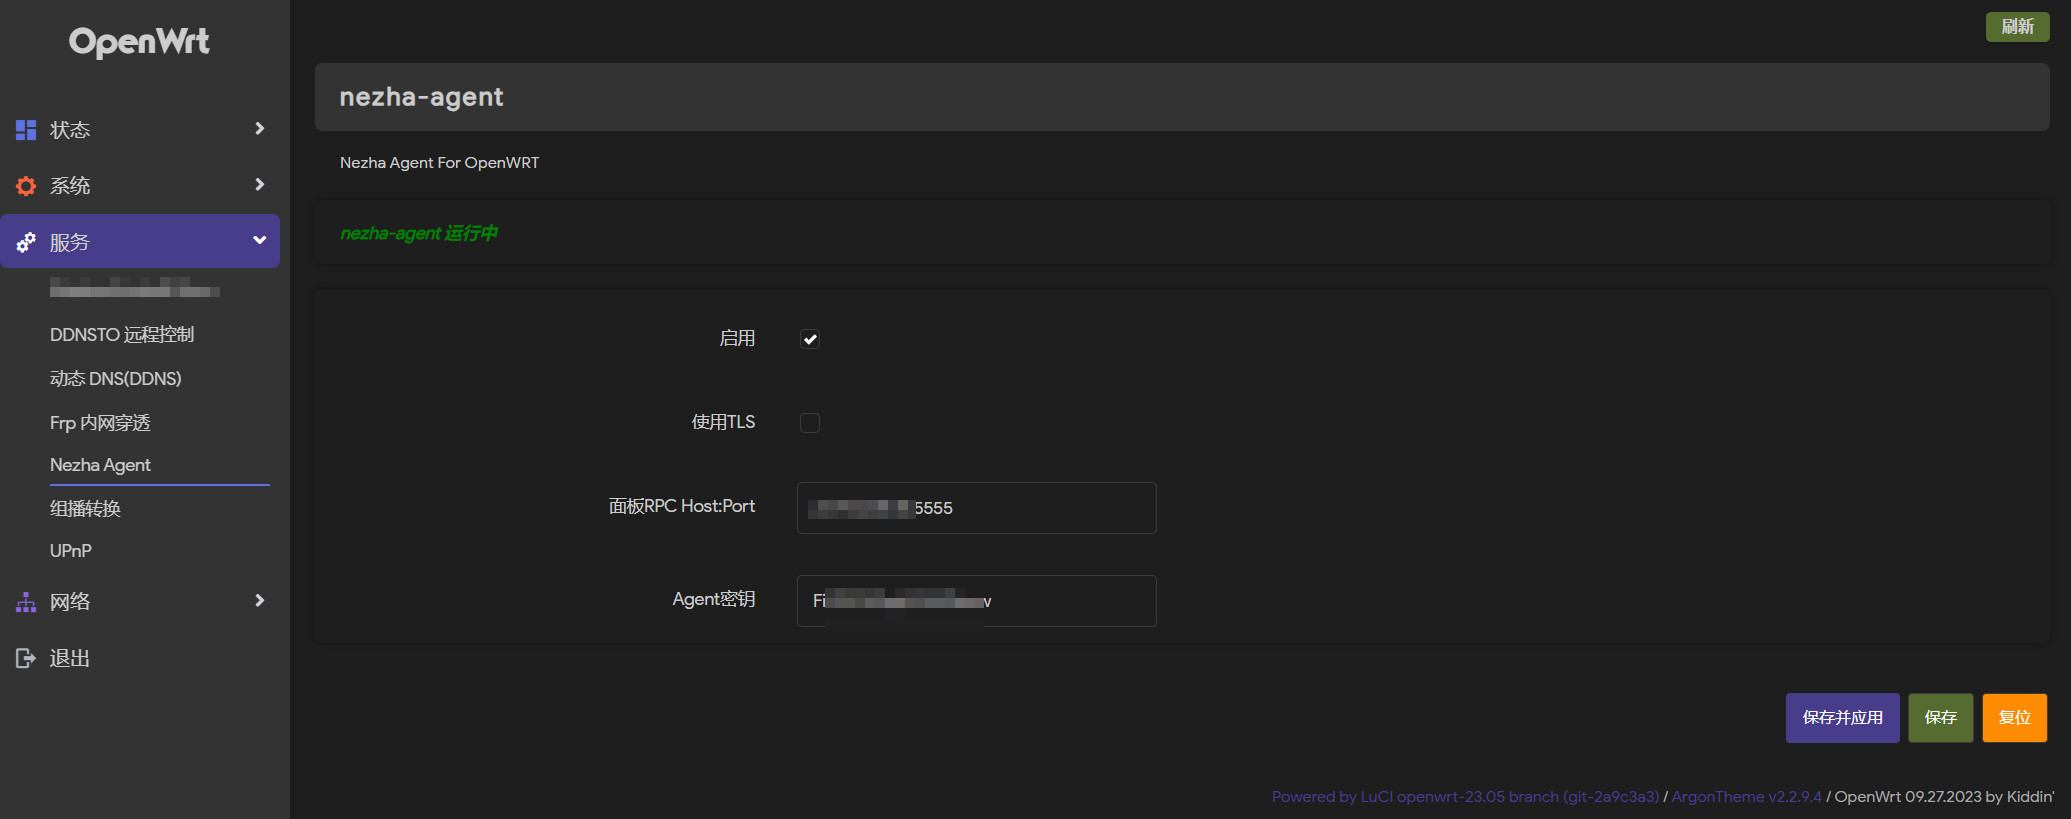The height and width of the screenshot is (819, 2071).
Task: Expand the 网络 menu chevron
Action: [260, 601]
